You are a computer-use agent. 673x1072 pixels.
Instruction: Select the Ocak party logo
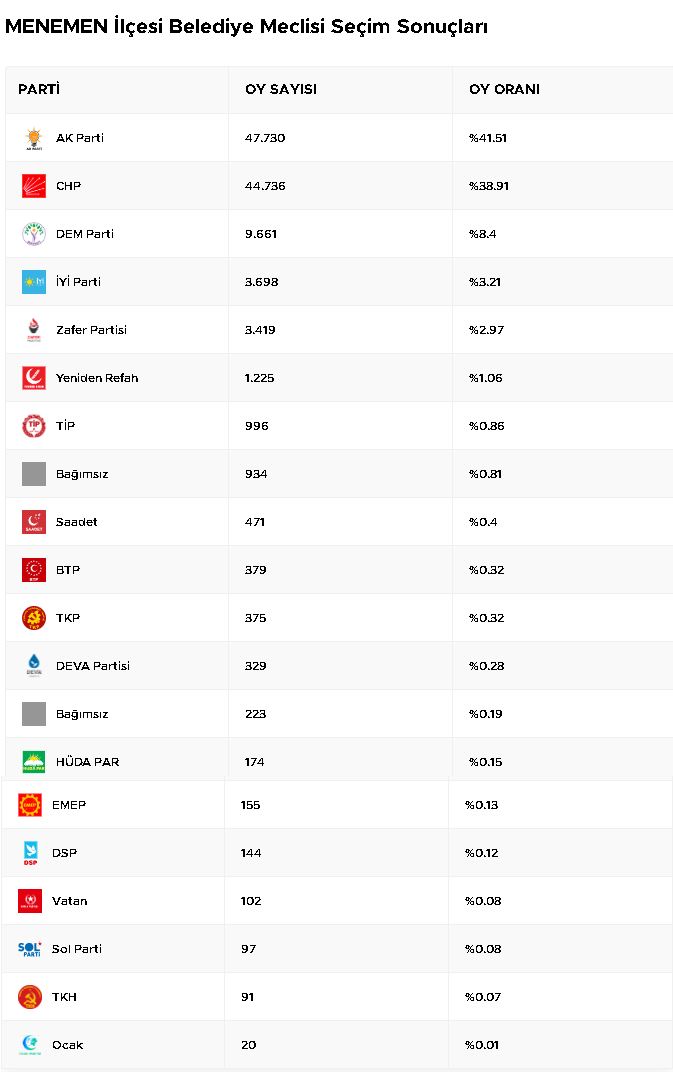click(30, 1045)
